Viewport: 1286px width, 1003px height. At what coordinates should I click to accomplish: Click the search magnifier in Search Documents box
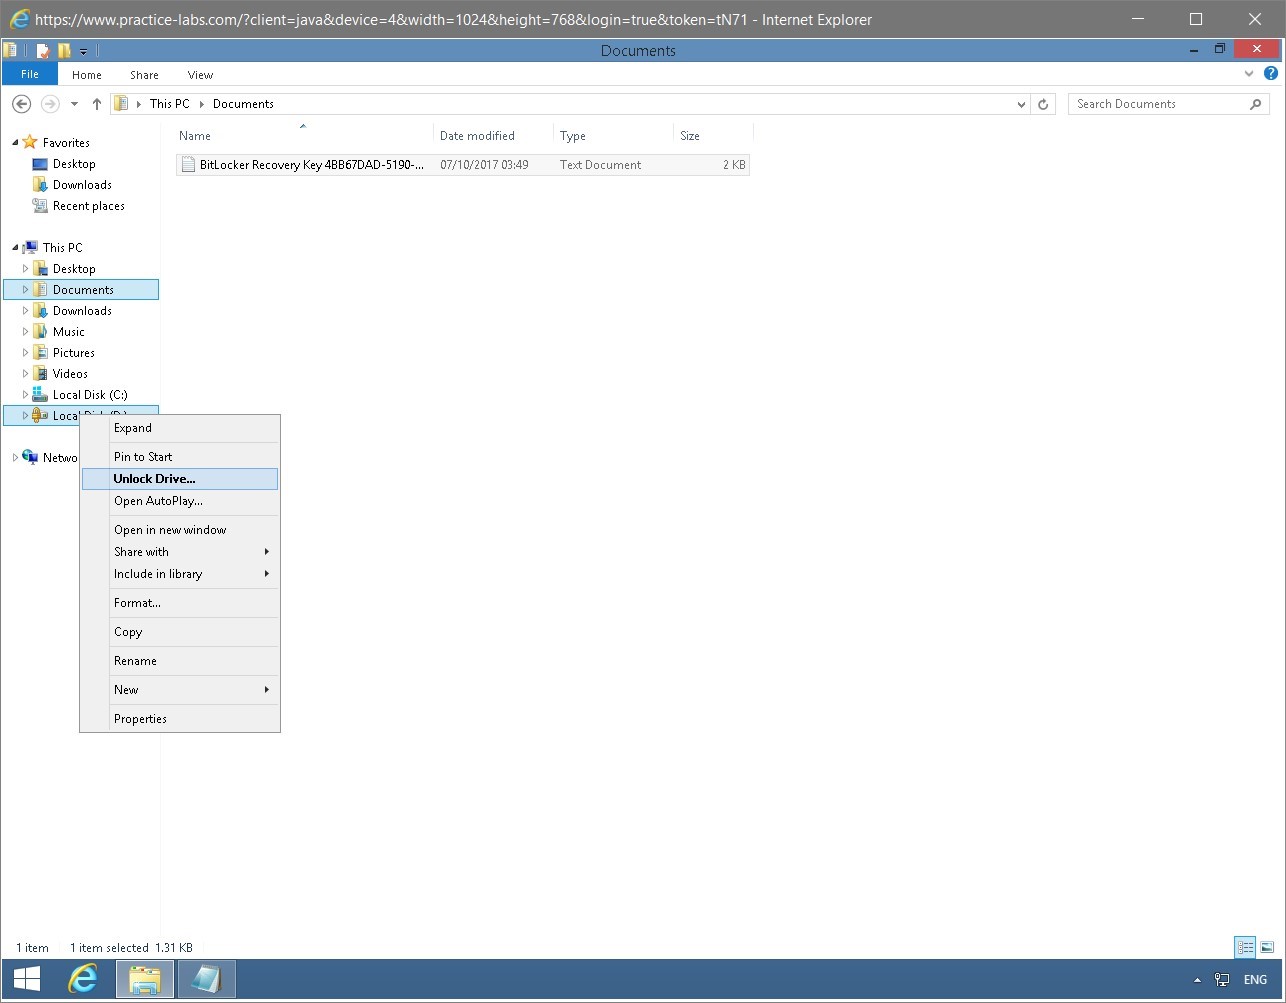[1256, 103]
